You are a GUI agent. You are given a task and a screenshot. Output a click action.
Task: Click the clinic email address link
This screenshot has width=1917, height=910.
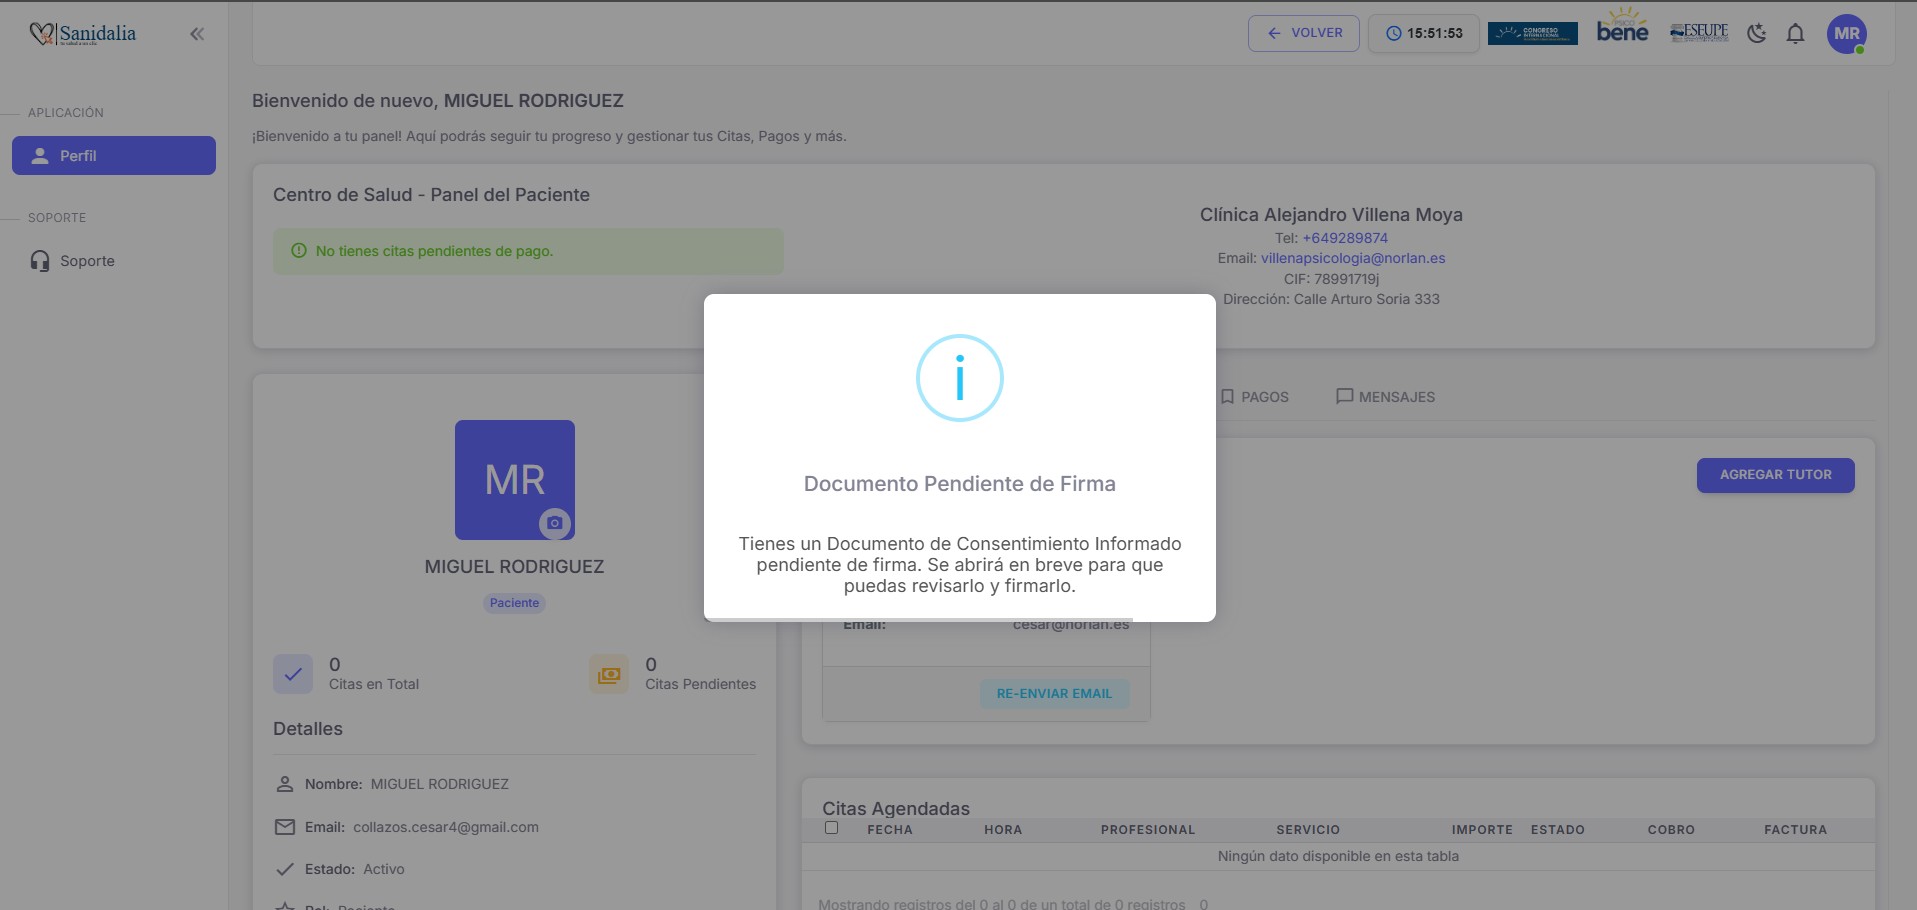click(1352, 258)
